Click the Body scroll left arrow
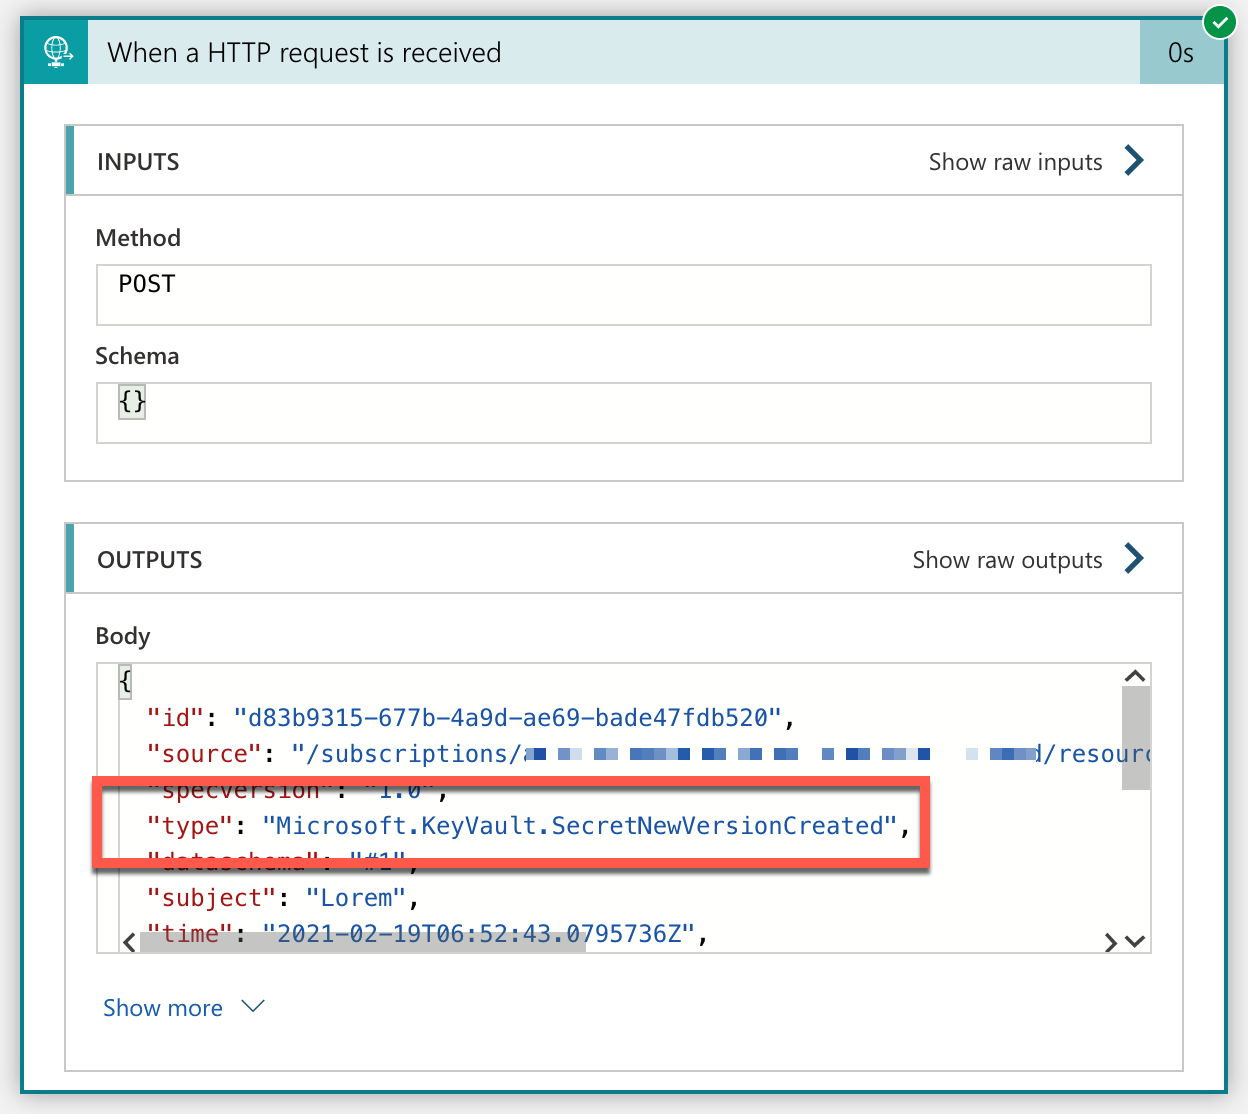Viewport: 1248px width, 1114px height. click(x=129, y=942)
